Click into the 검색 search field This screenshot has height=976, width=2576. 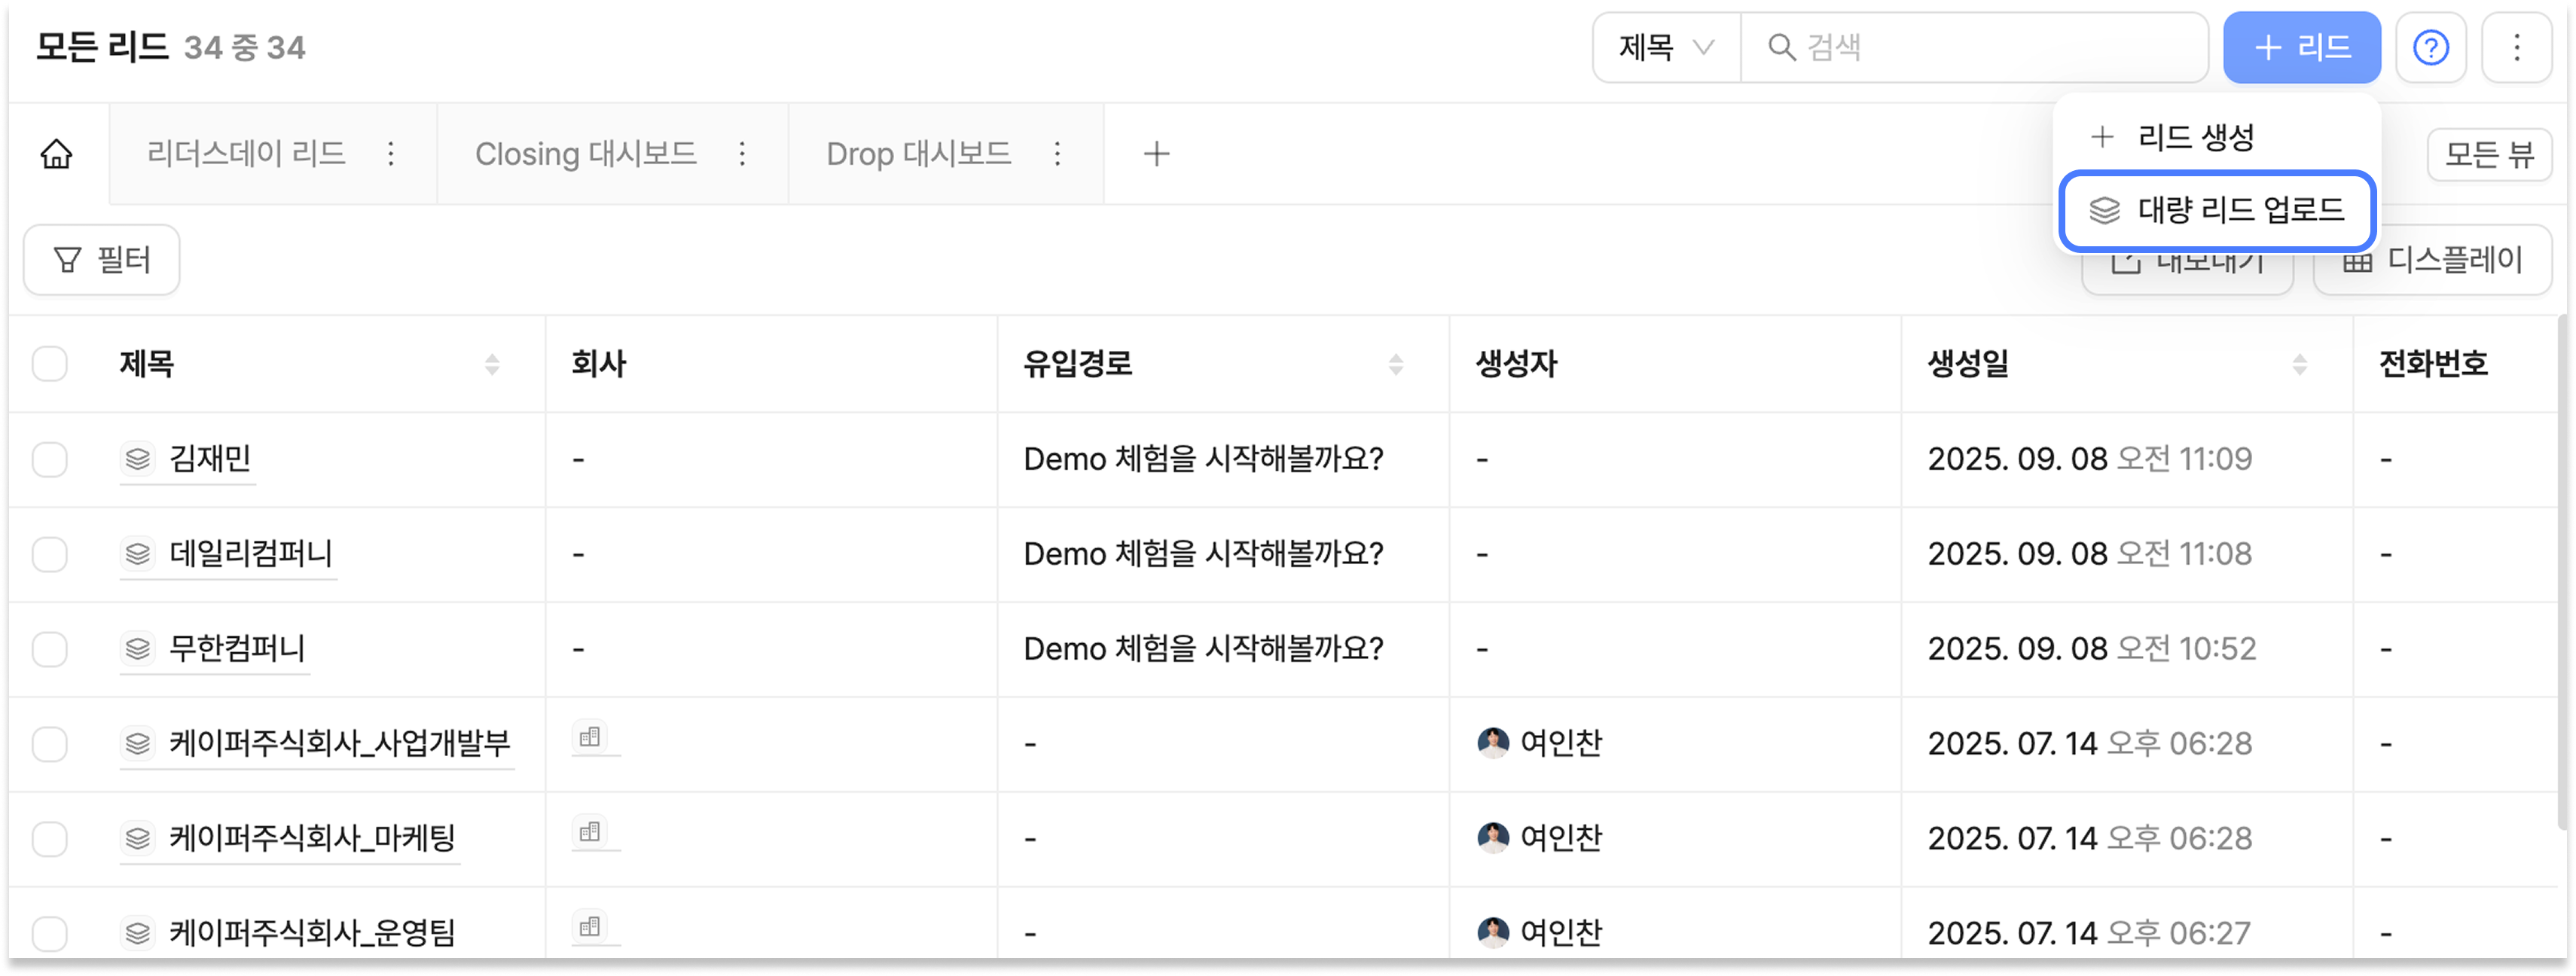click(1990, 47)
